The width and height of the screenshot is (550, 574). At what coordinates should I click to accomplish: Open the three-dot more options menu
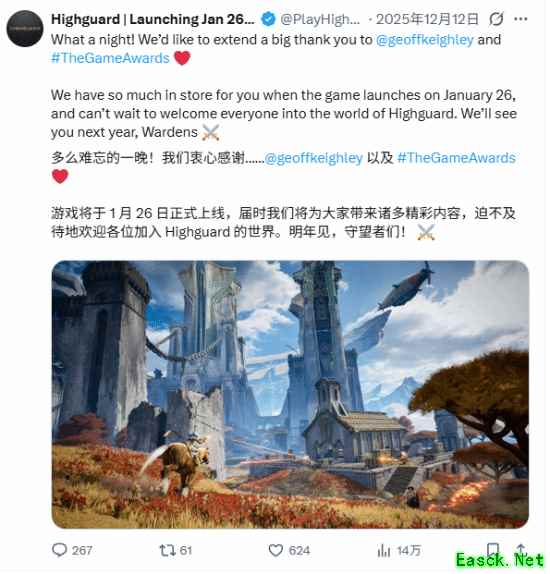click(x=521, y=19)
